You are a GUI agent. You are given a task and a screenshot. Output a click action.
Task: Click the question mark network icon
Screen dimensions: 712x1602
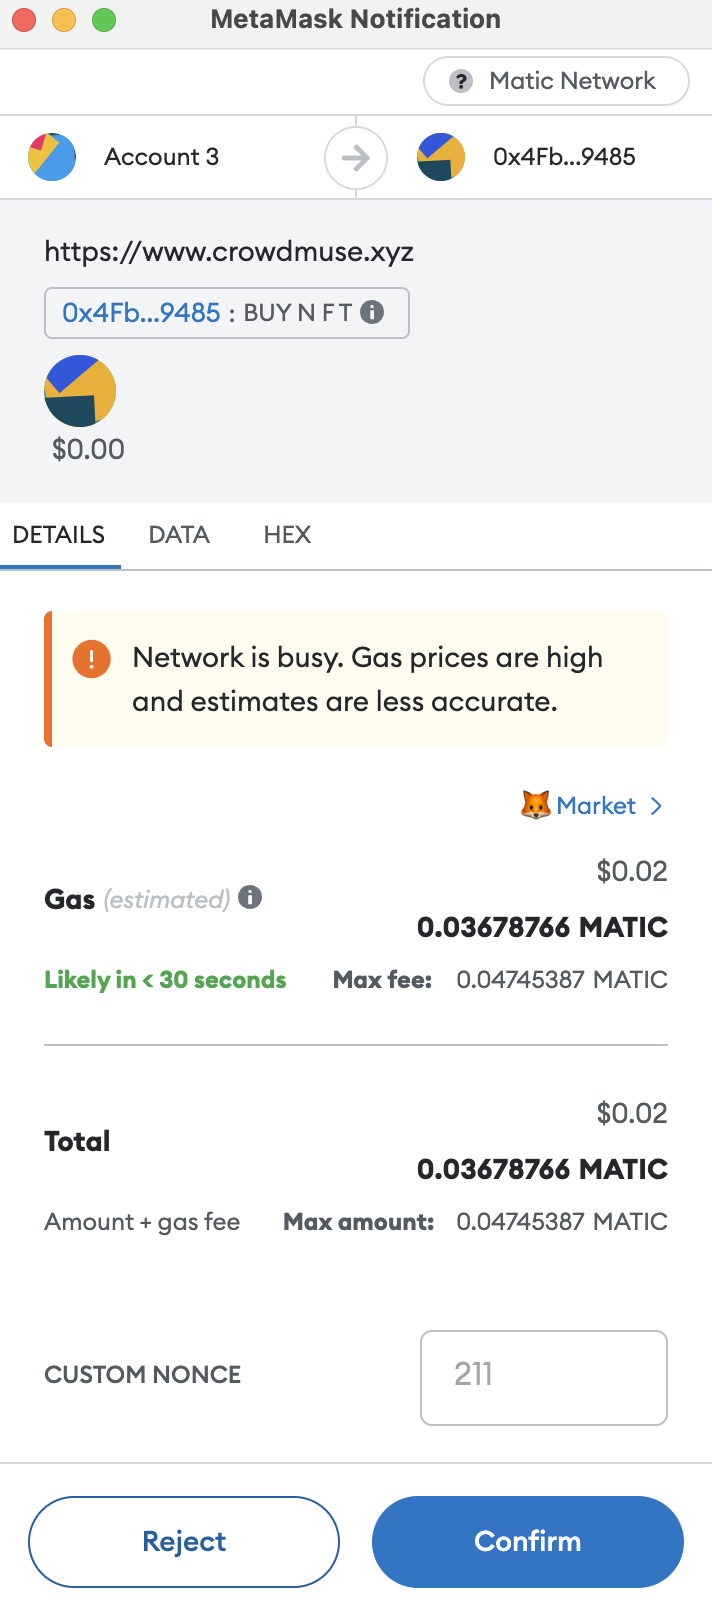[461, 81]
